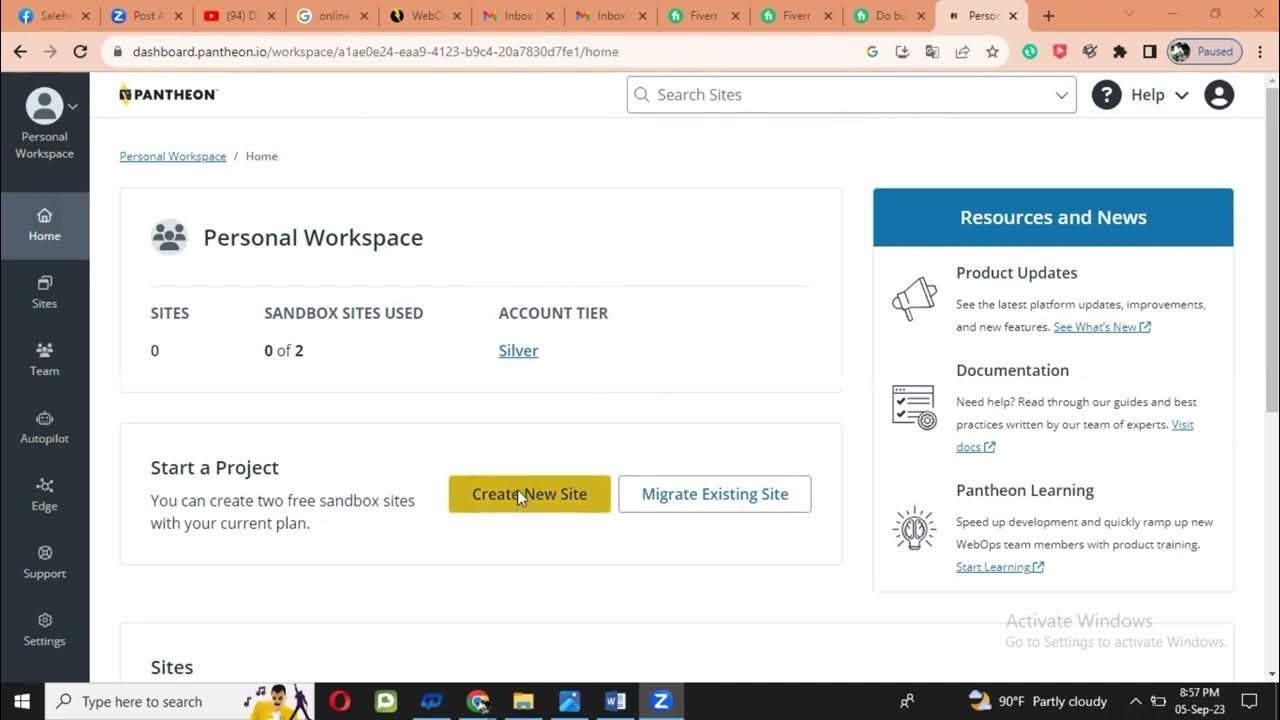Screen dimensions: 1280x720
Task: Open Support in the sidebar
Action: 44,563
